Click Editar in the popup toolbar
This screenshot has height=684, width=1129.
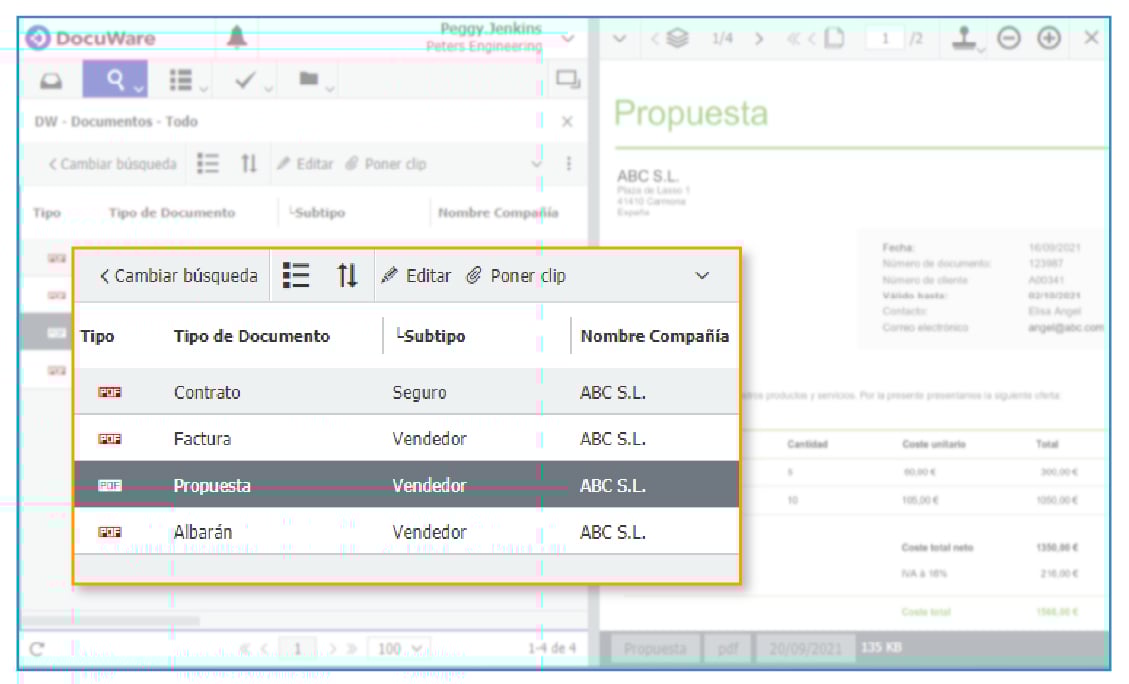417,276
